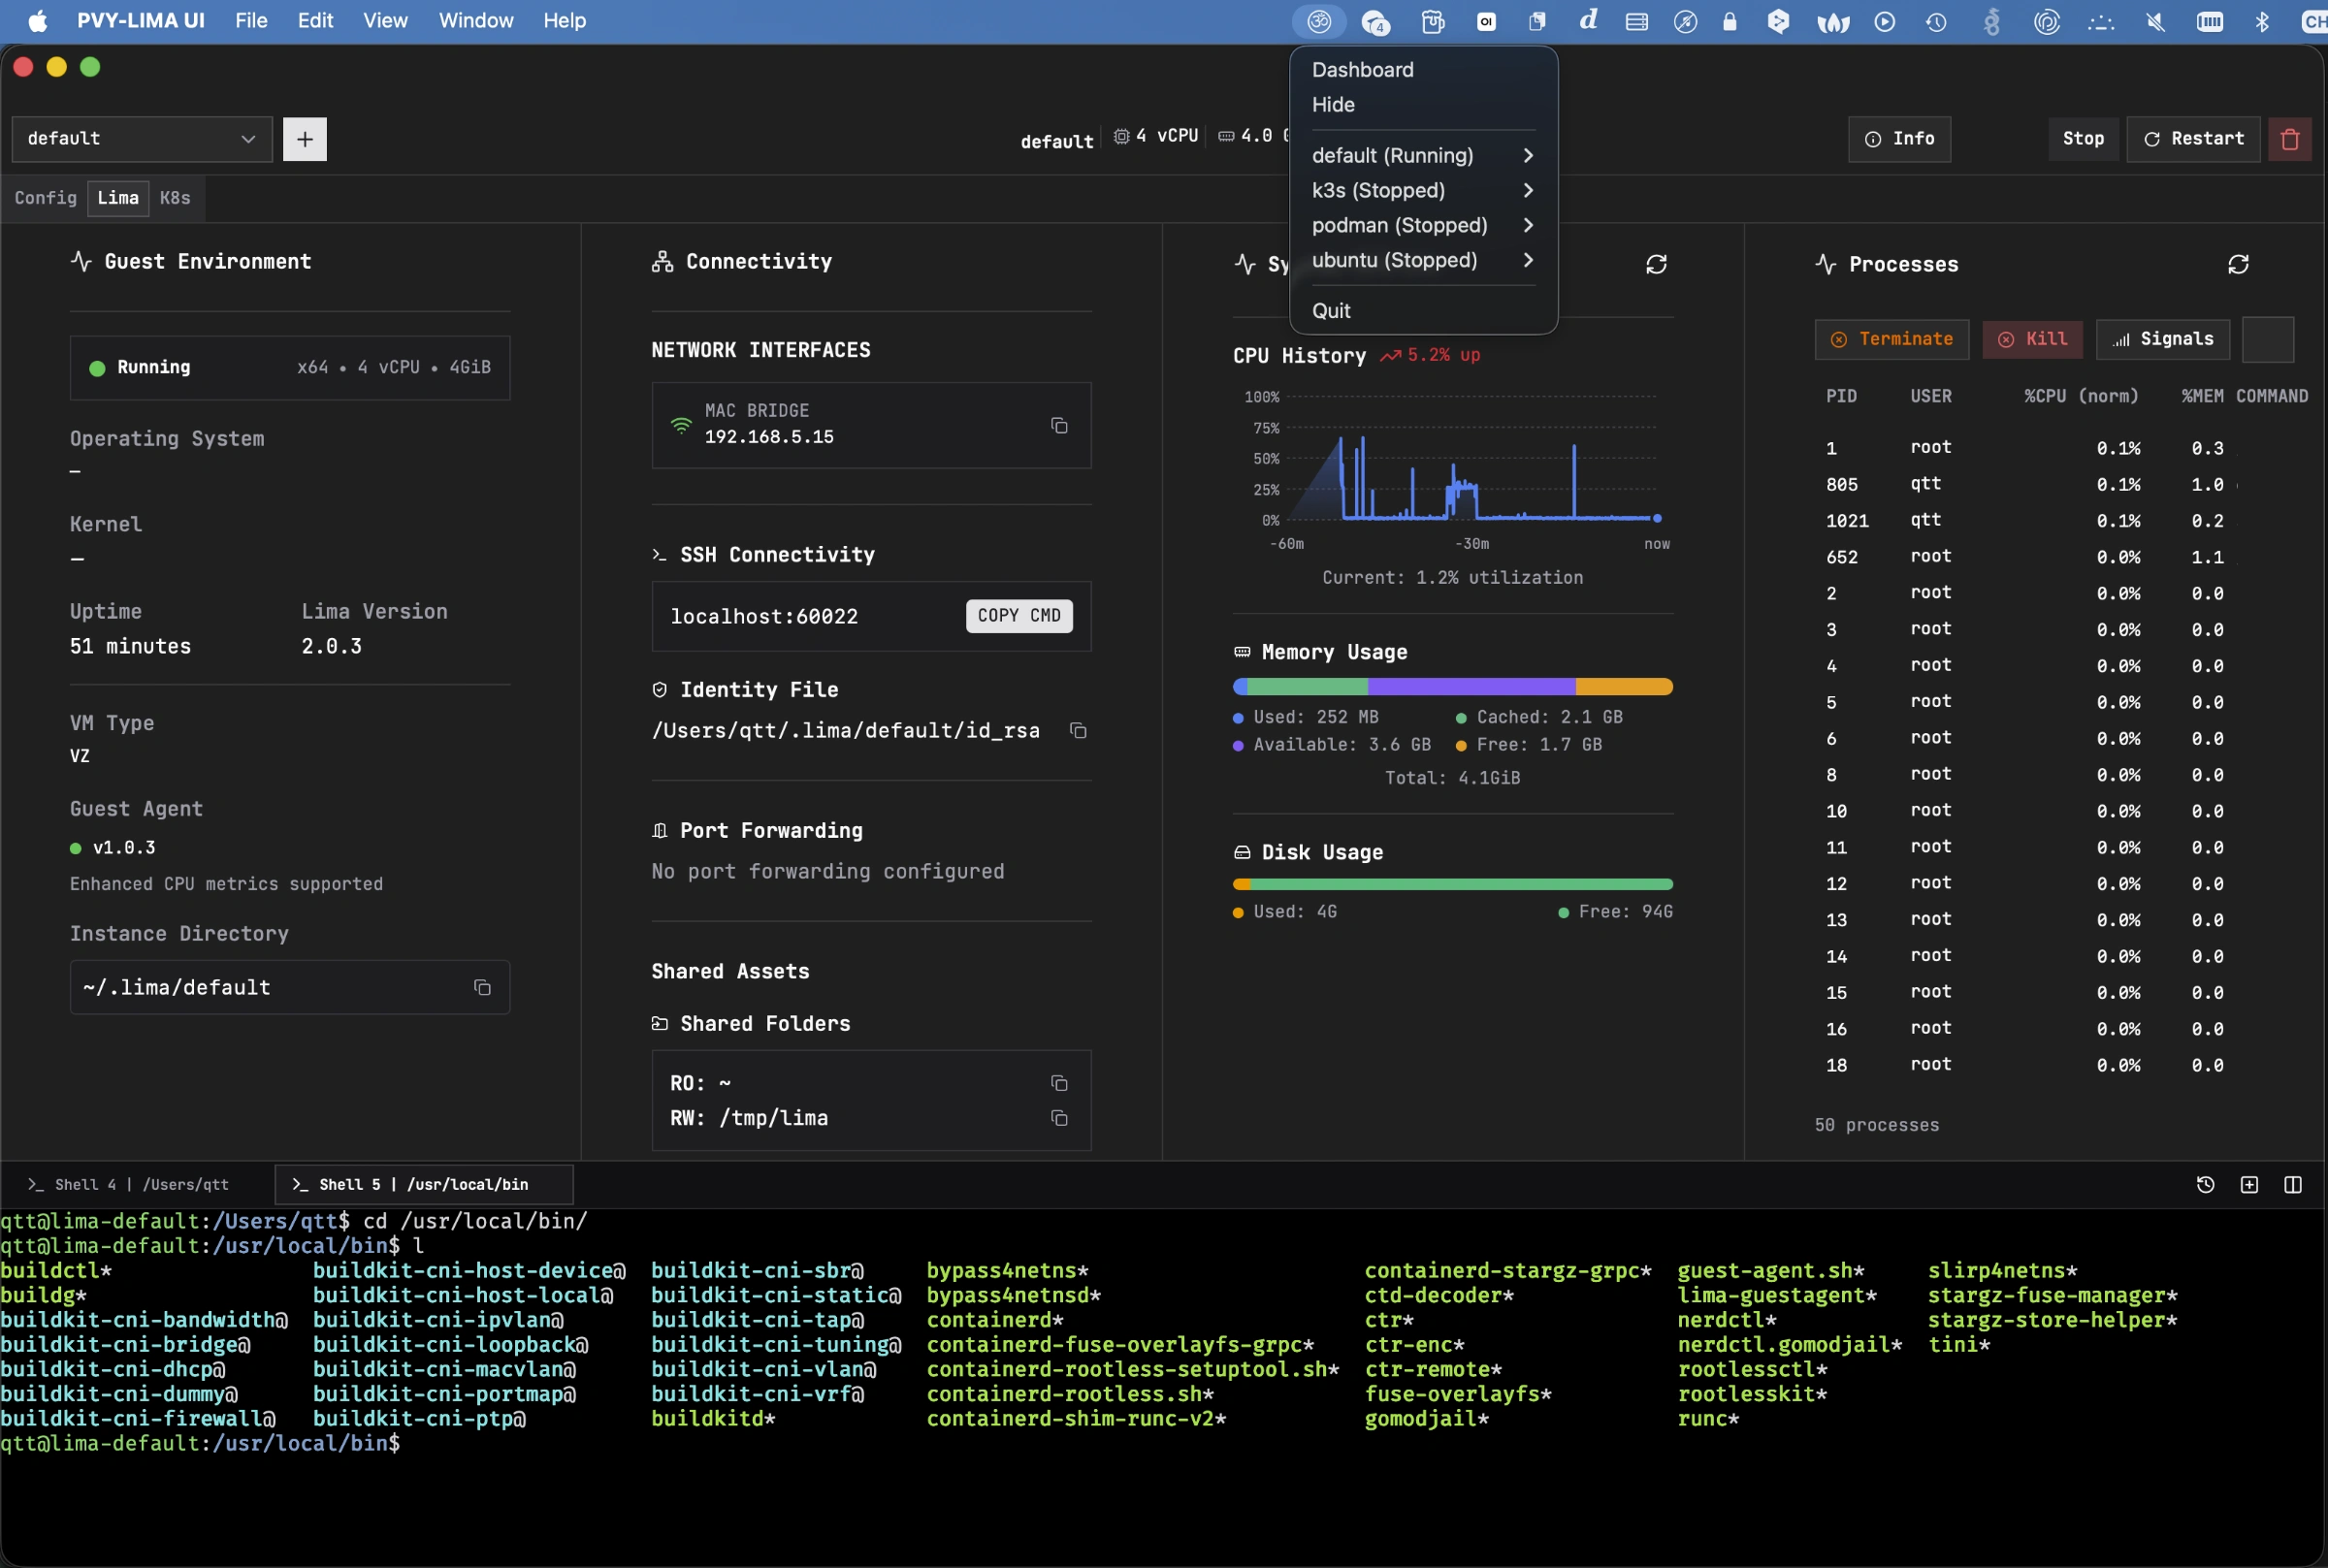Click localhost:60022 SSH address
The image size is (2328, 1568).
[x=764, y=617]
